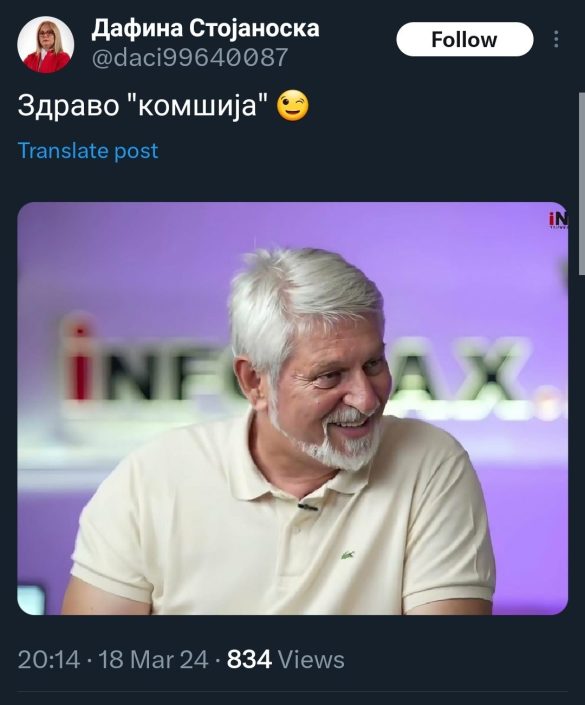Image resolution: width=585 pixels, height=705 pixels.
Task: Click the 18 Mar 24 date
Action: (153, 660)
